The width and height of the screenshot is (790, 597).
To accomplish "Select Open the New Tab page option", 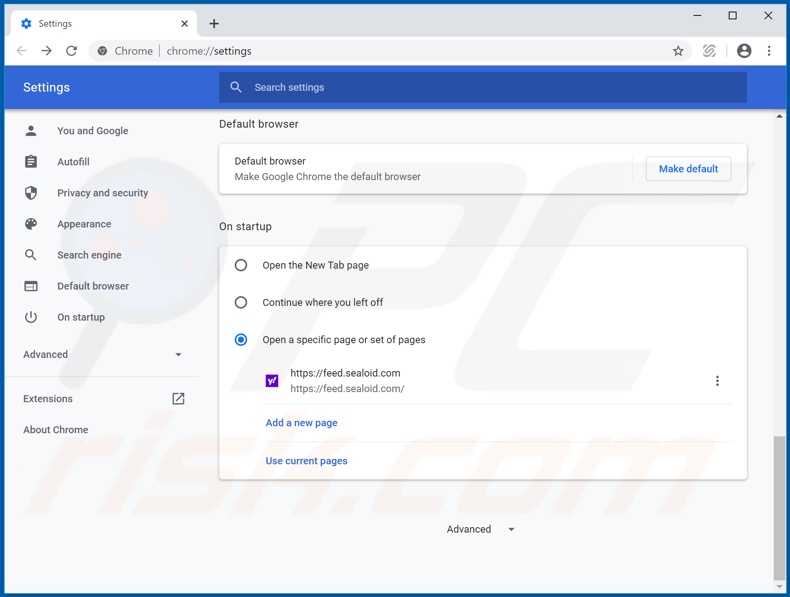I will [x=241, y=265].
